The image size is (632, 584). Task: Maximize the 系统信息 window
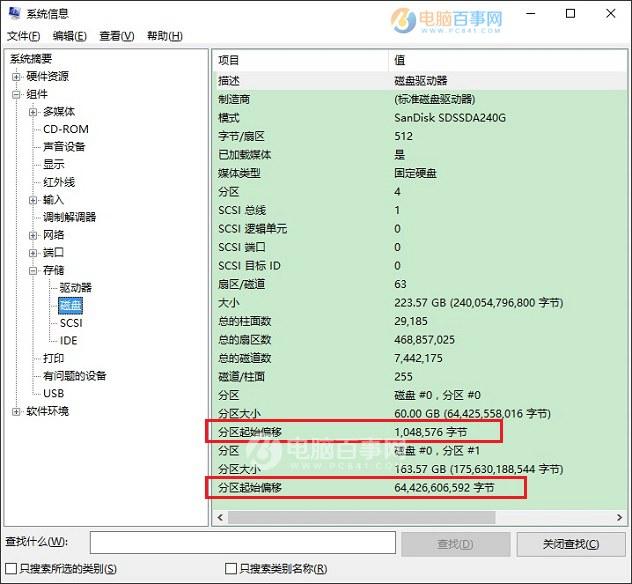pyautogui.click(x=571, y=14)
